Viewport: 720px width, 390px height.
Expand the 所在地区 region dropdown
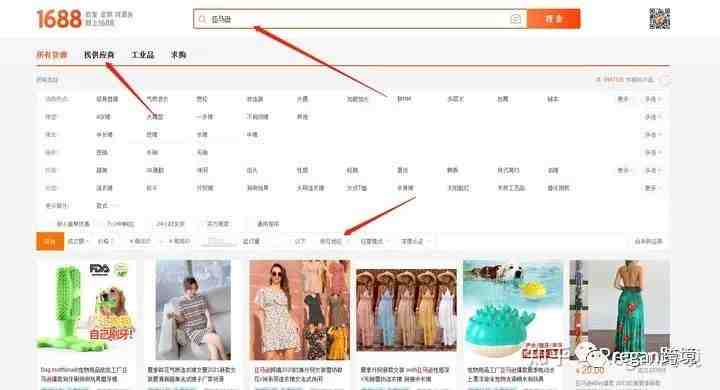pyautogui.click(x=334, y=242)
